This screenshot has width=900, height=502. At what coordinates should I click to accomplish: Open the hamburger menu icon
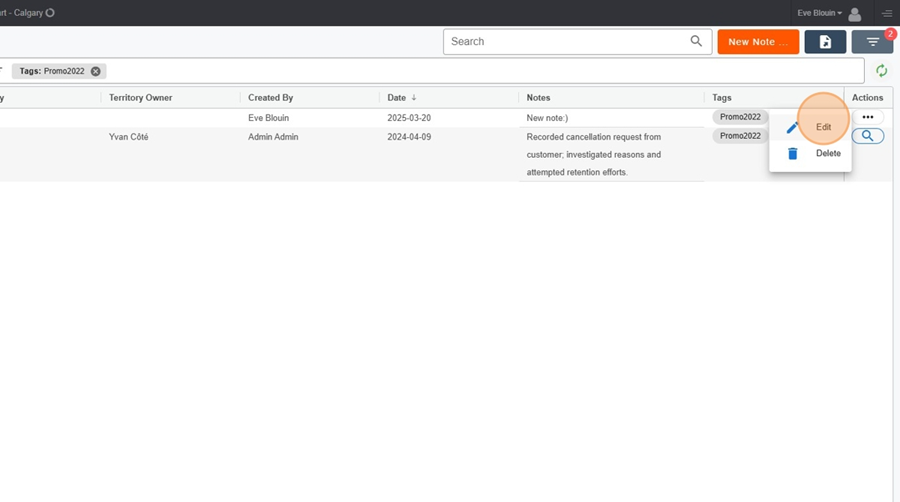coord(887,13)
